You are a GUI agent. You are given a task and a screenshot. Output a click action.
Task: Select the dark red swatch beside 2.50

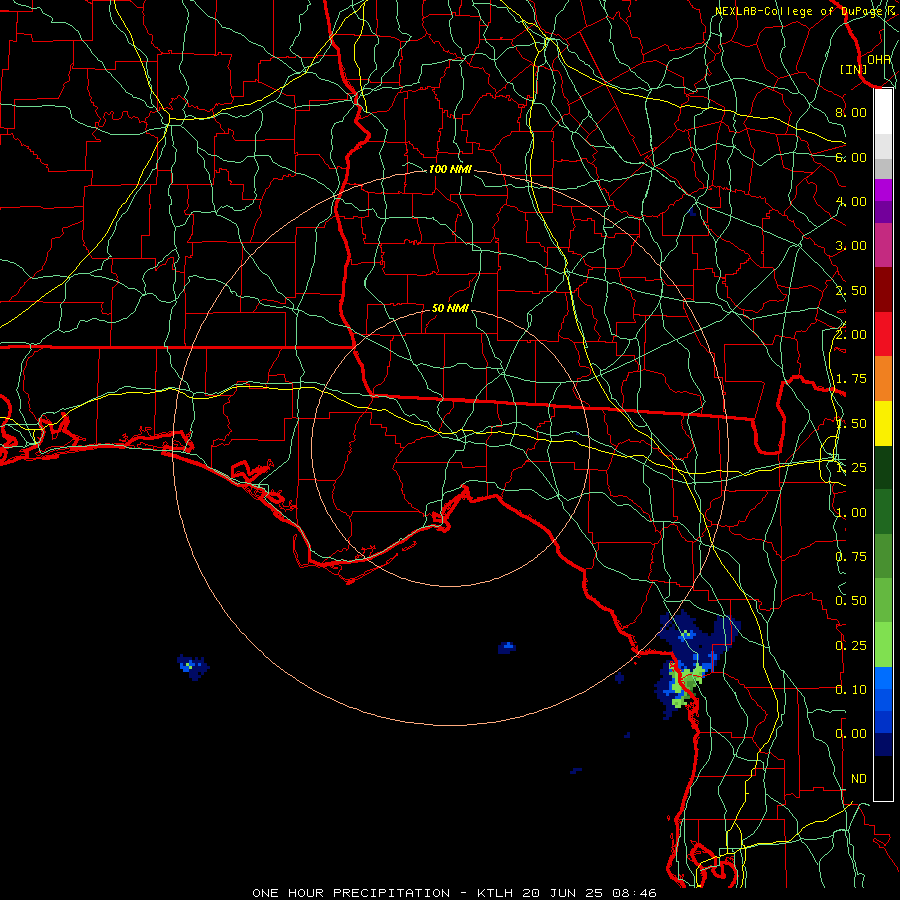coord(883,290)
